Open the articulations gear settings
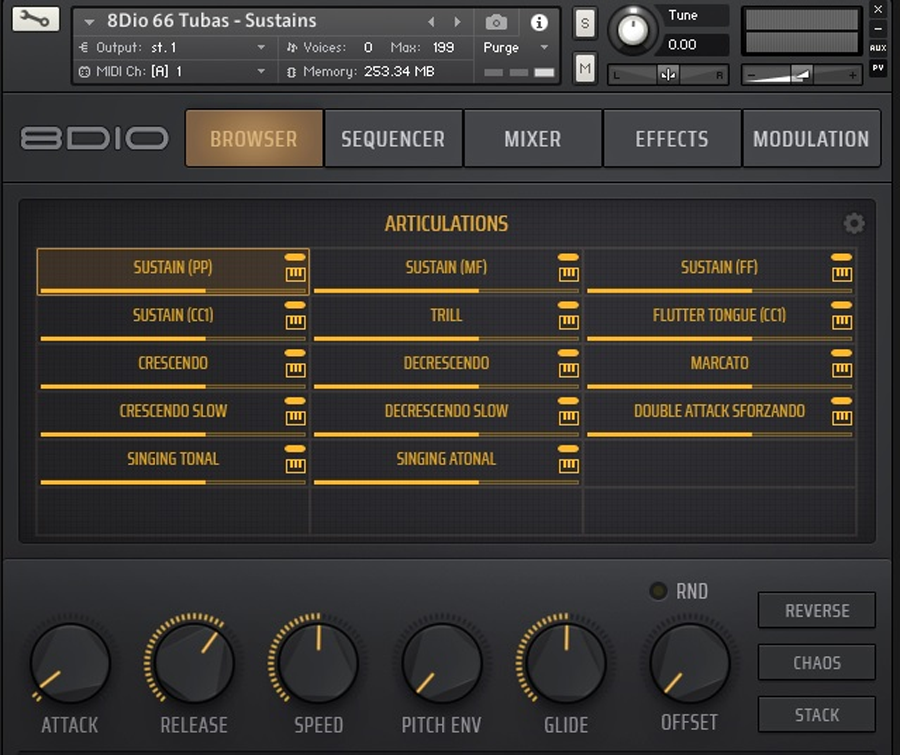The image size is (900, 755). (854, 223)
